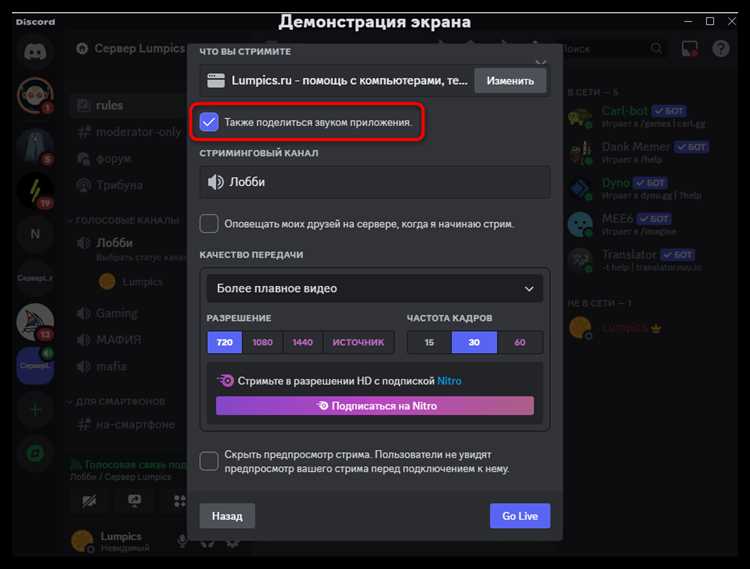Set frame rate to 30
The height and width of the screenshot is (569, 750).
coord(474,342)
